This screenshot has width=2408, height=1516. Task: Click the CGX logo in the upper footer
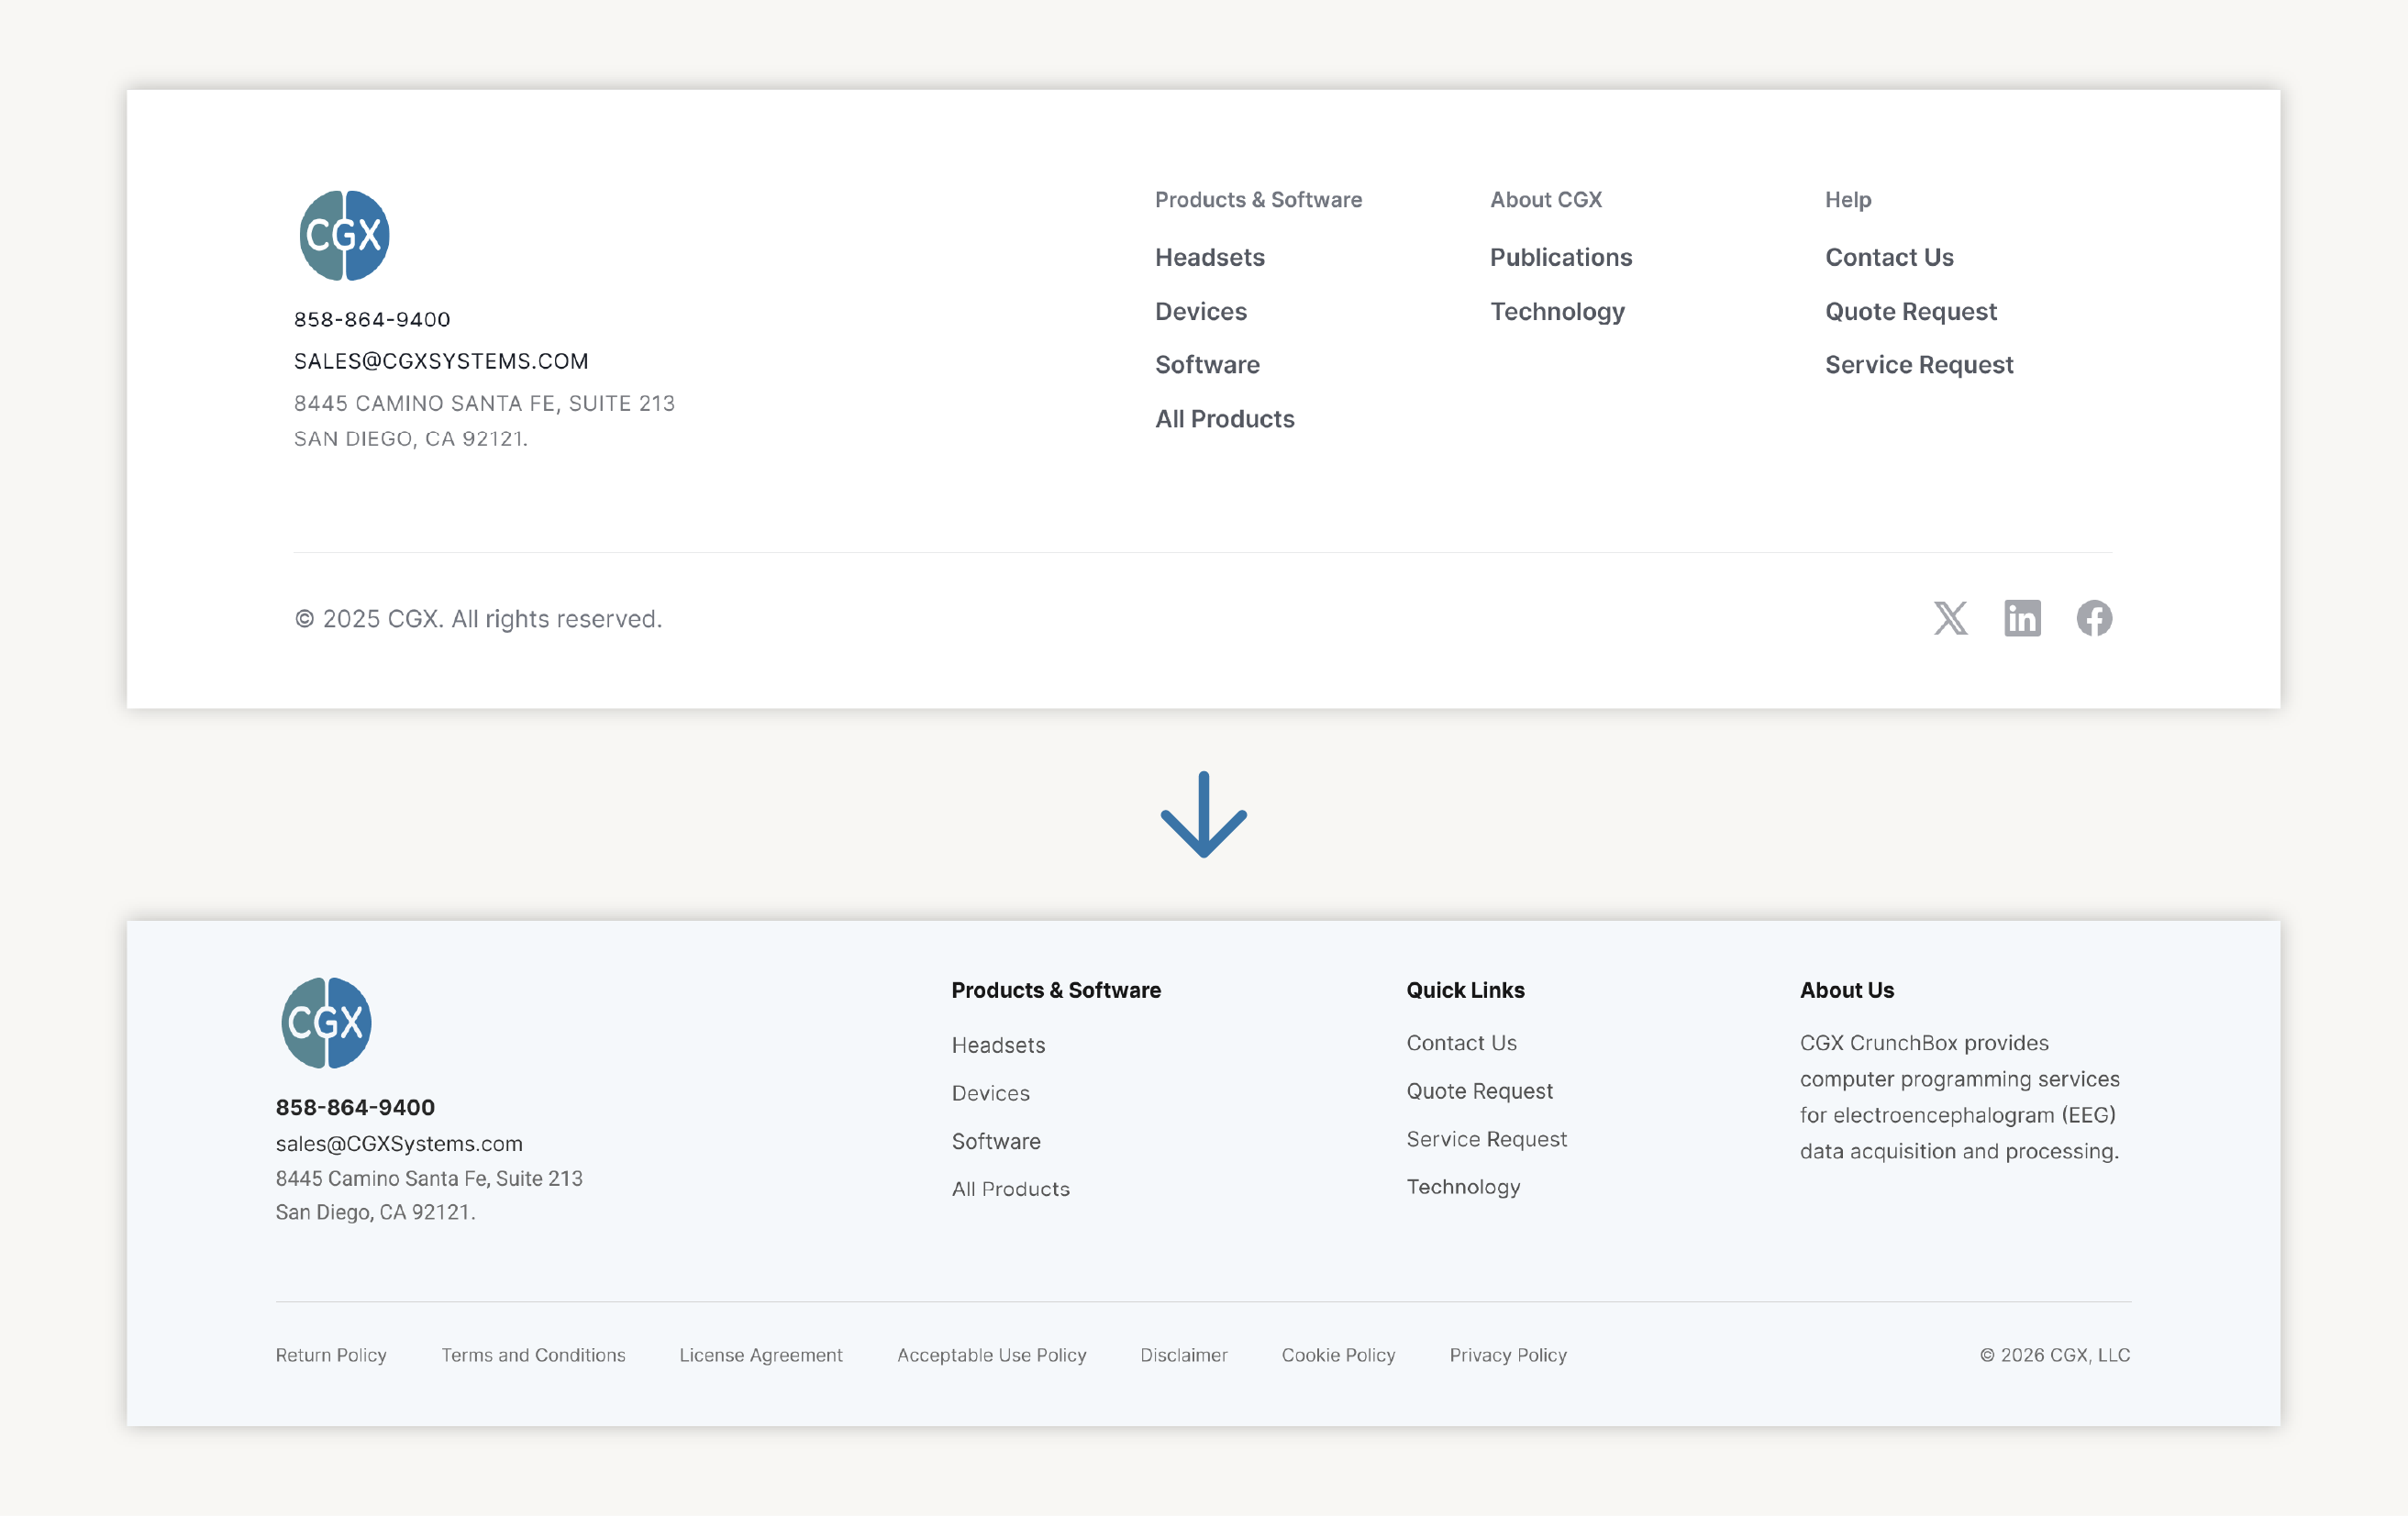pos(344,236)
